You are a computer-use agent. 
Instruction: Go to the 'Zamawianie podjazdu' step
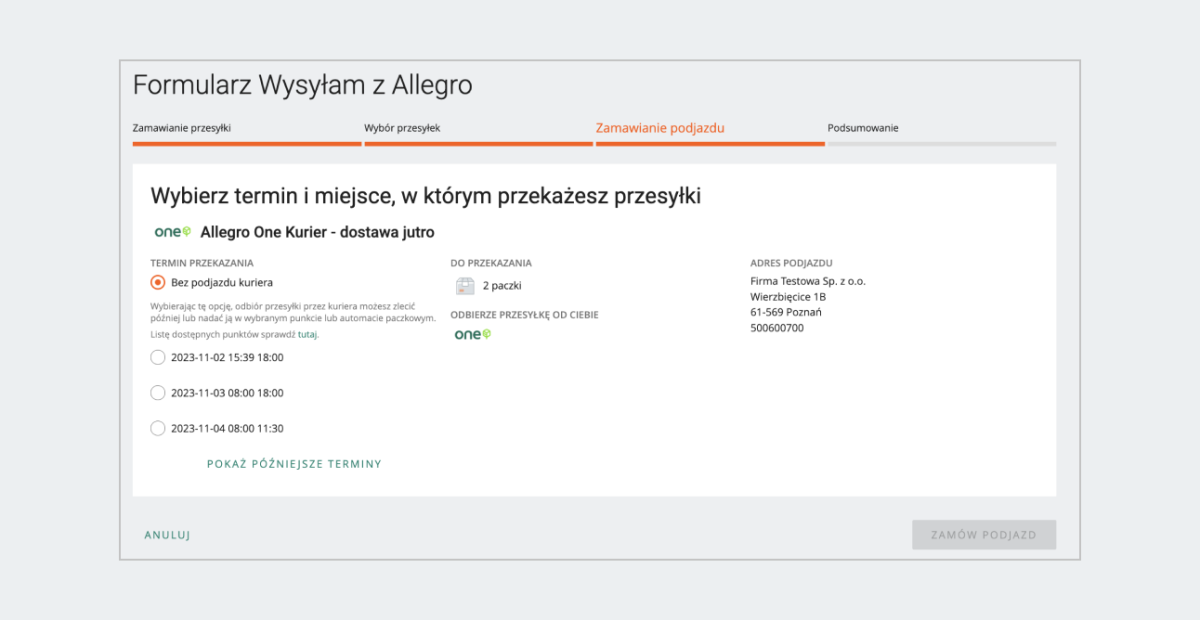pyautogui.click(x=661, y=128)
